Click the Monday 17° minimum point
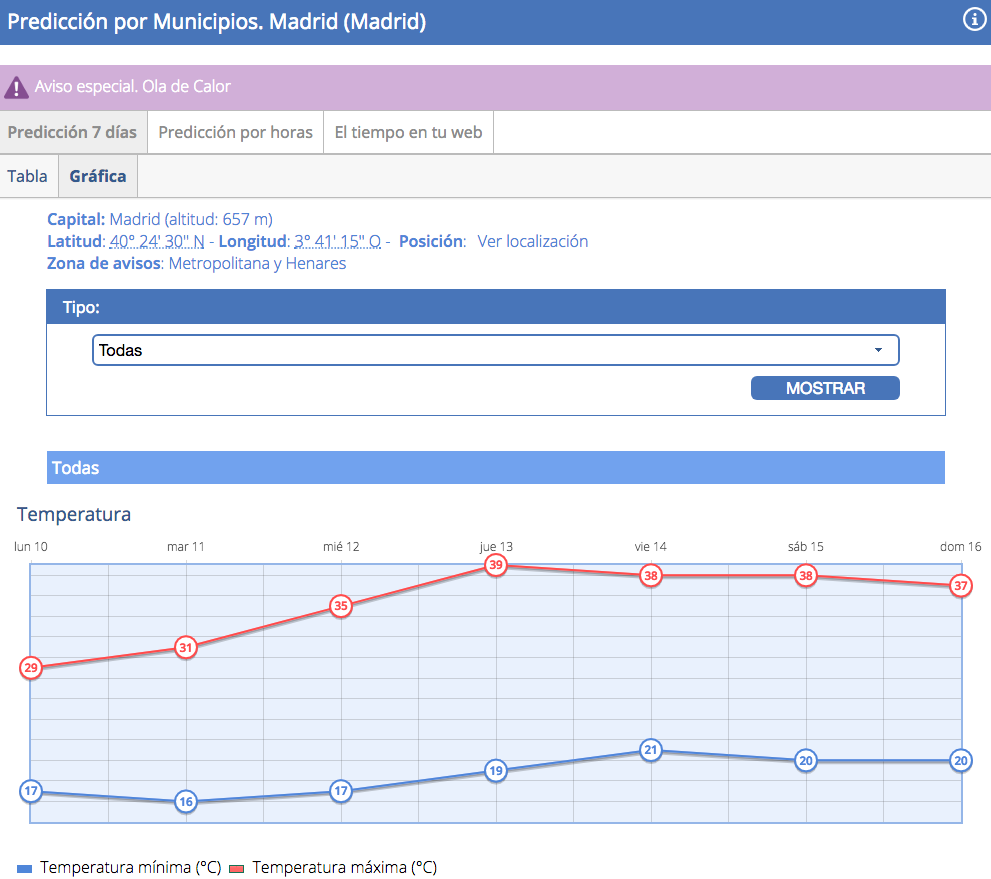The height and width of the screenshot is (879, 991). click(x=30, y=791)
